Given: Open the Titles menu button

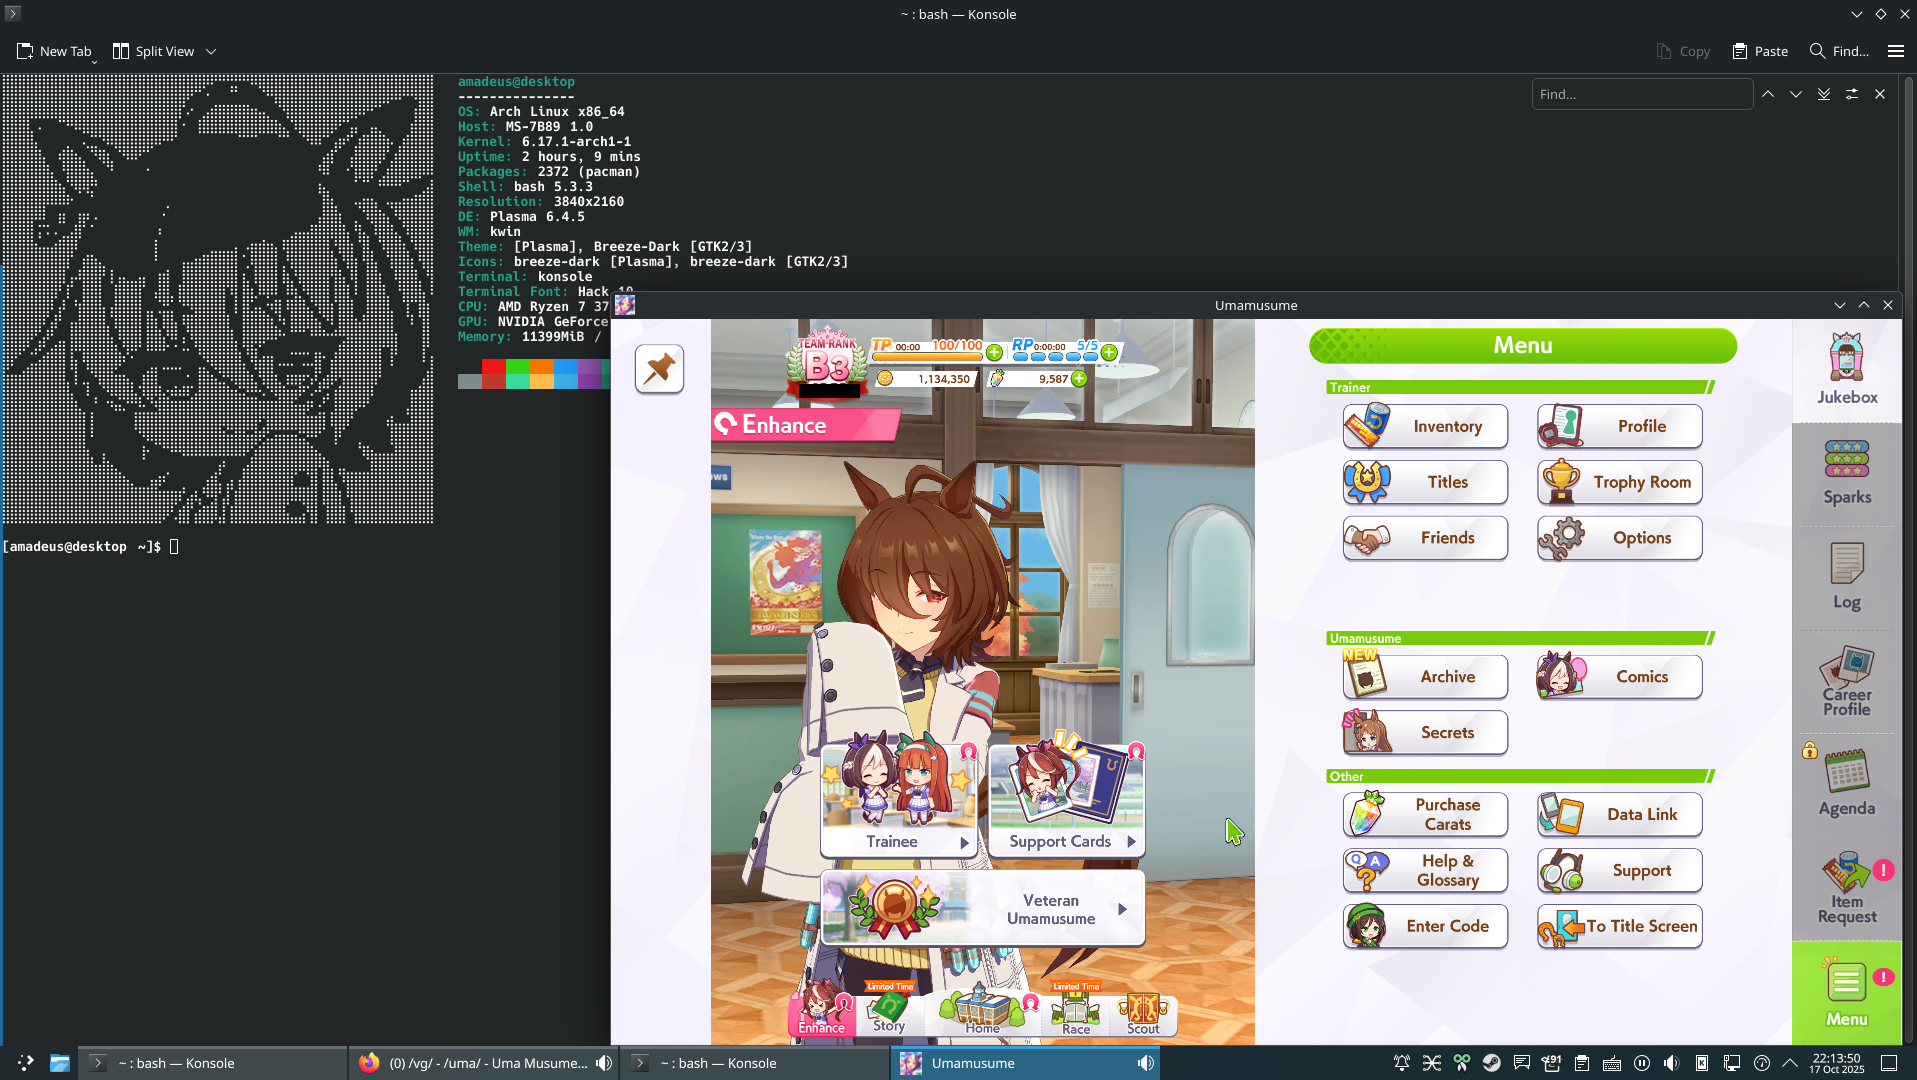Looking at the screenshot, I should coord(1425,482).
